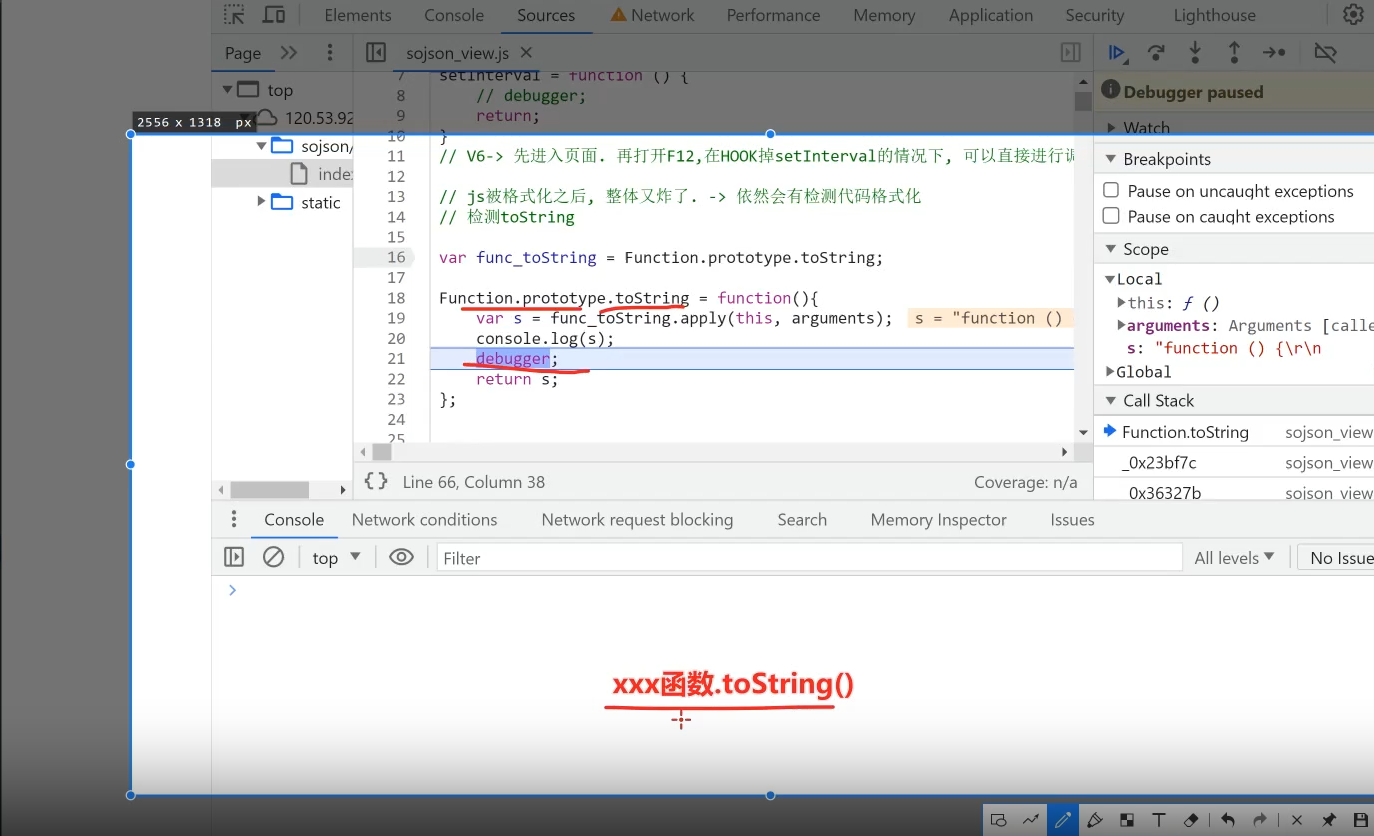Collapse the Breakpoints section
Image resolution: width=1374 pixels, height=836 pixels.
1111,159
